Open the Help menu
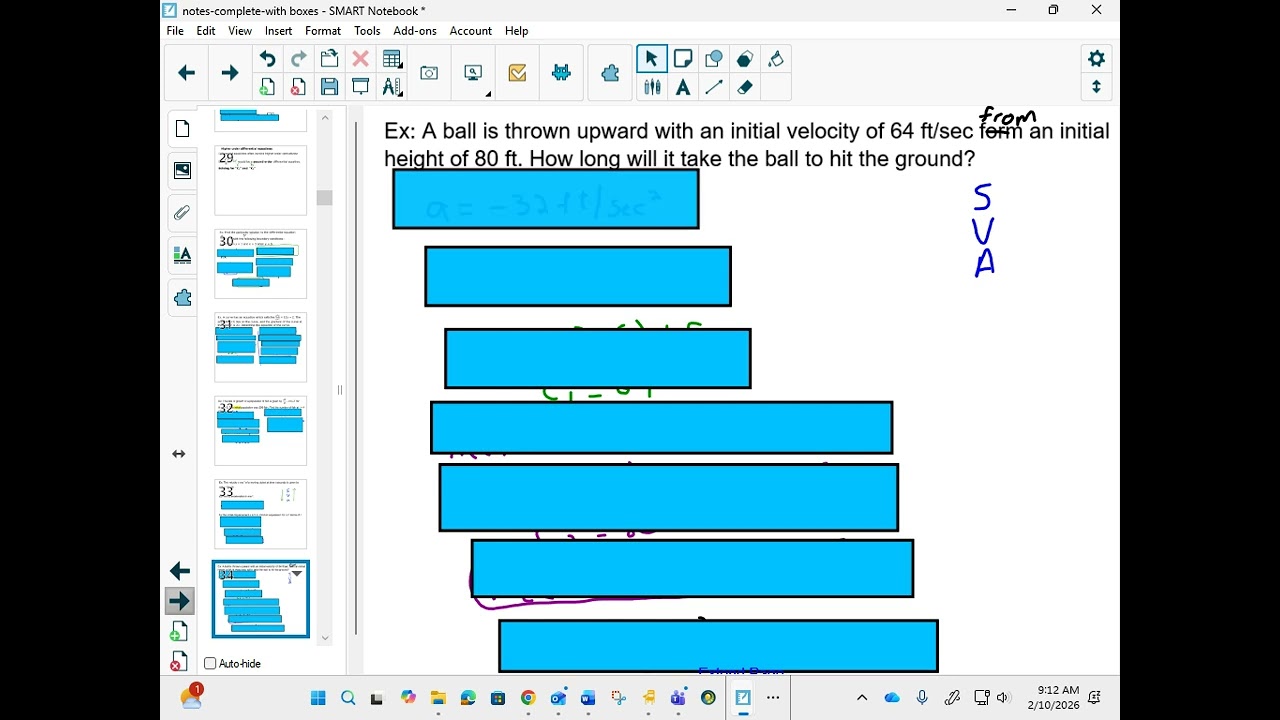1280x720 pixels. (x=517, y=31)
